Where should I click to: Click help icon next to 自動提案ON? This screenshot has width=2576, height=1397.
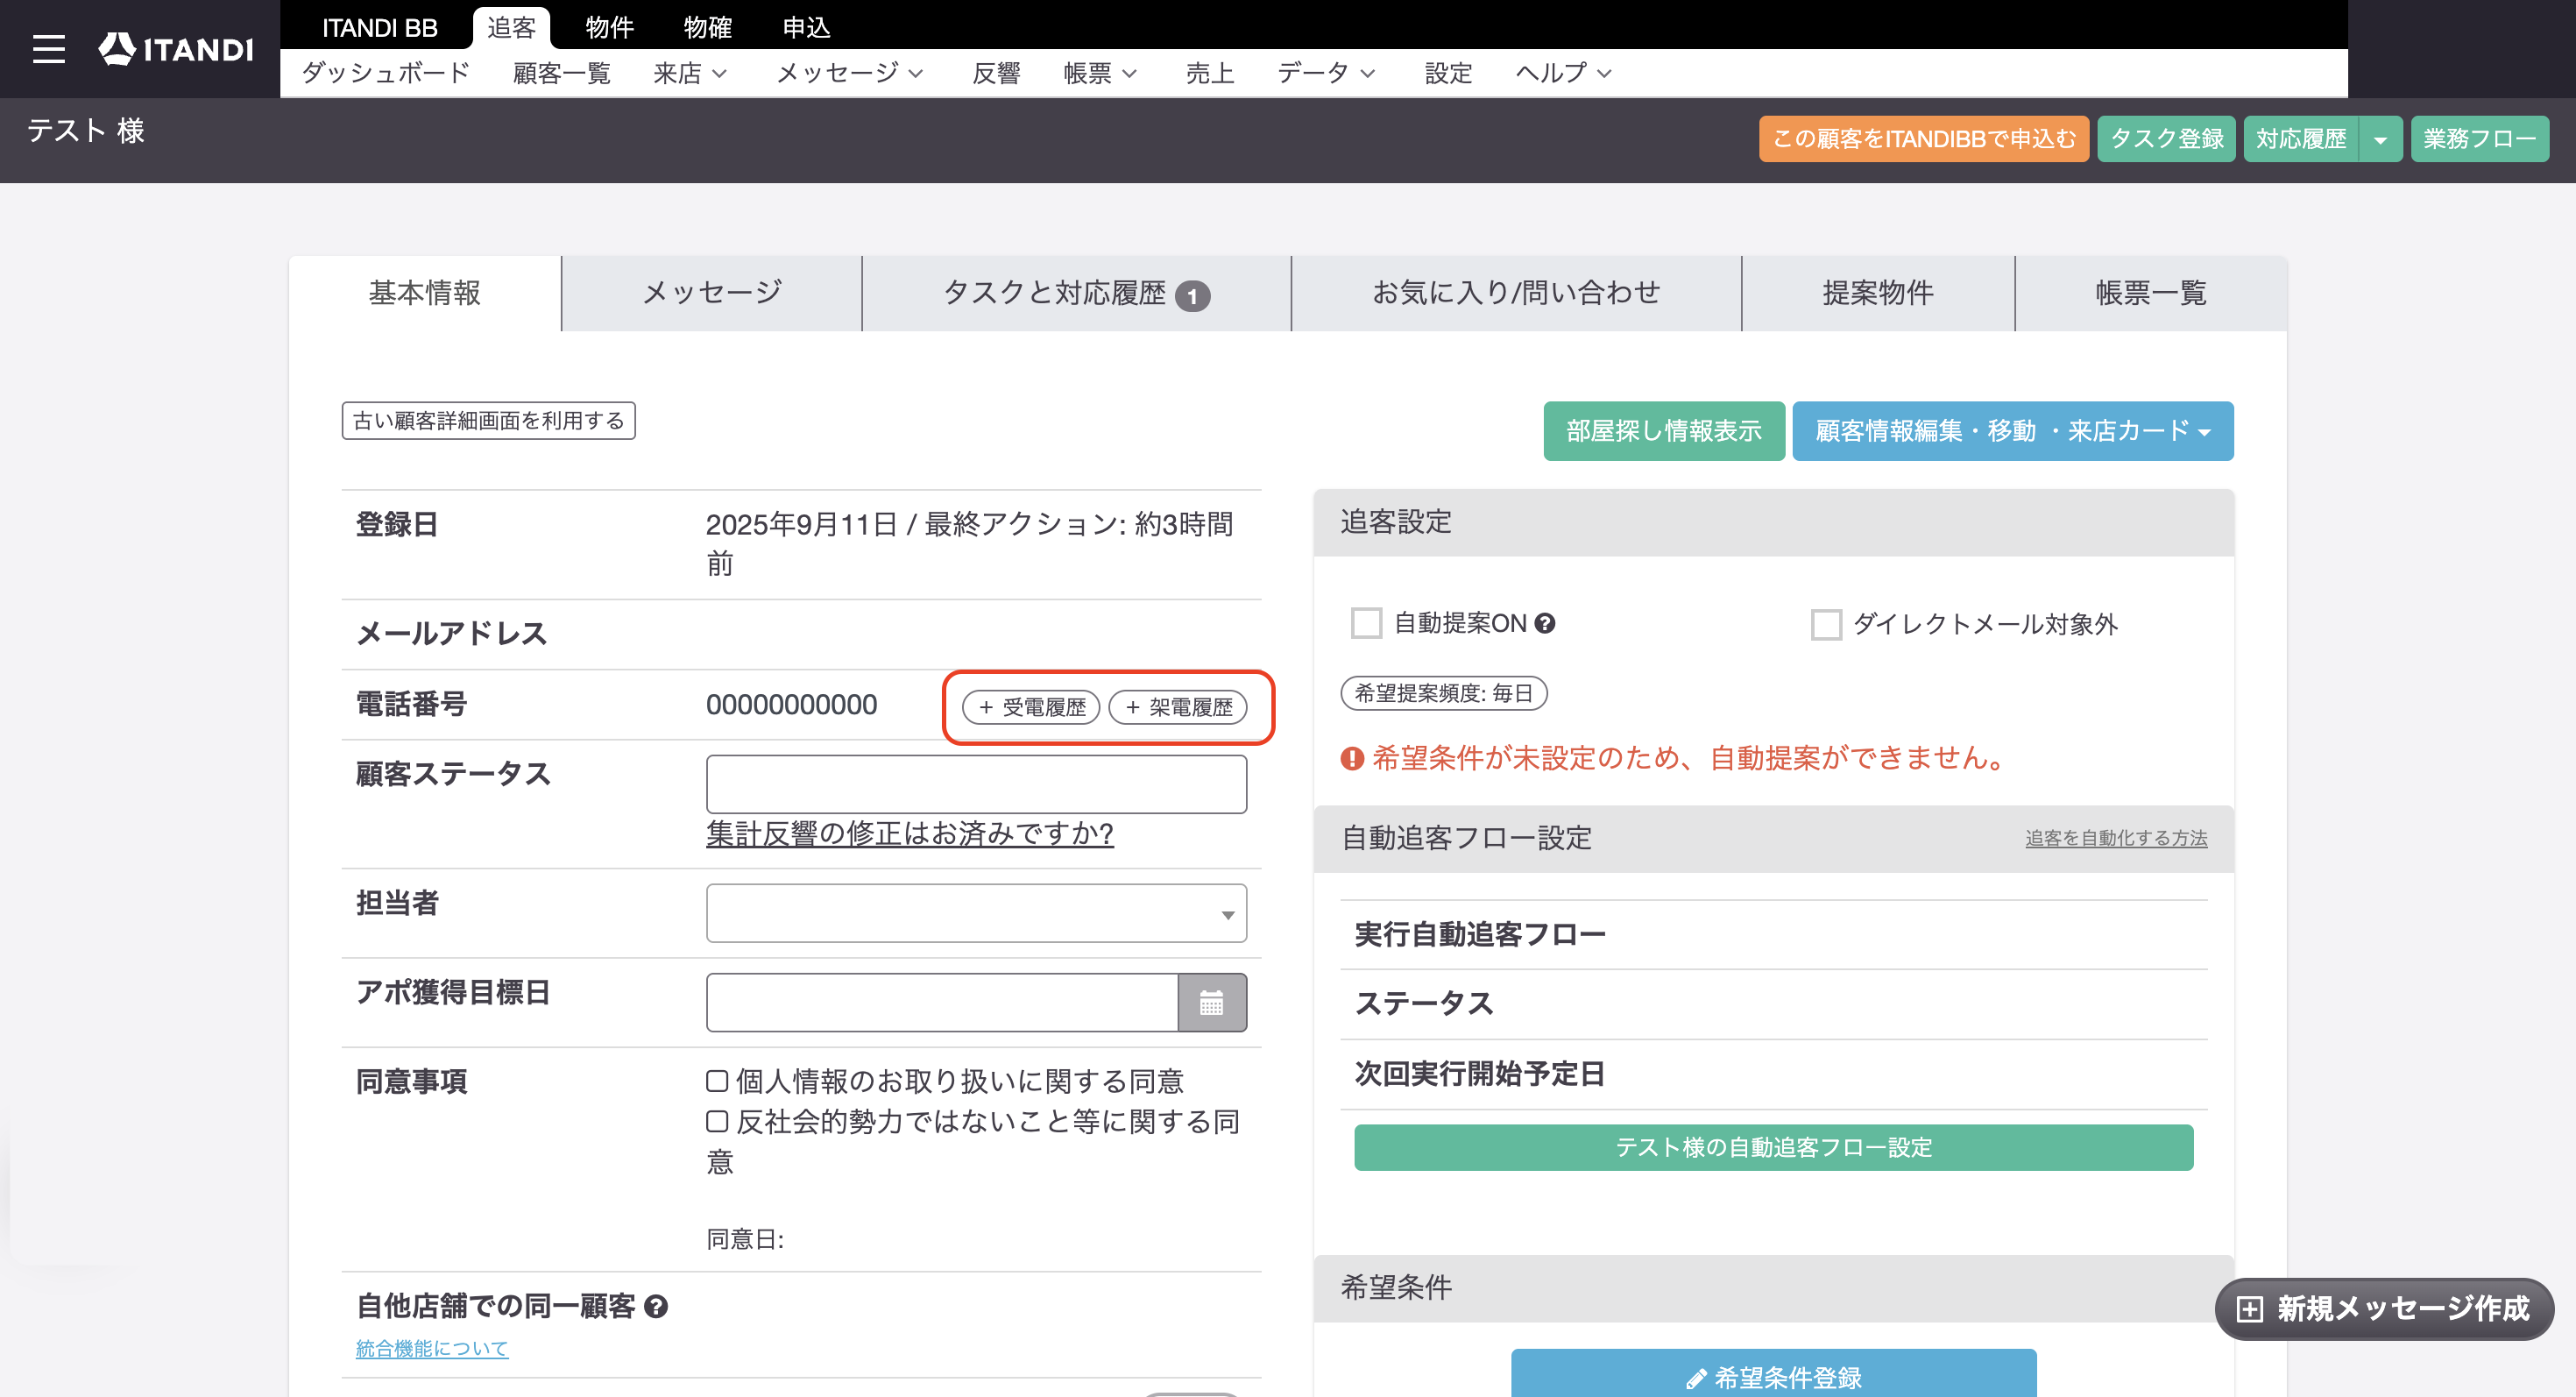tap(1545, 623)
